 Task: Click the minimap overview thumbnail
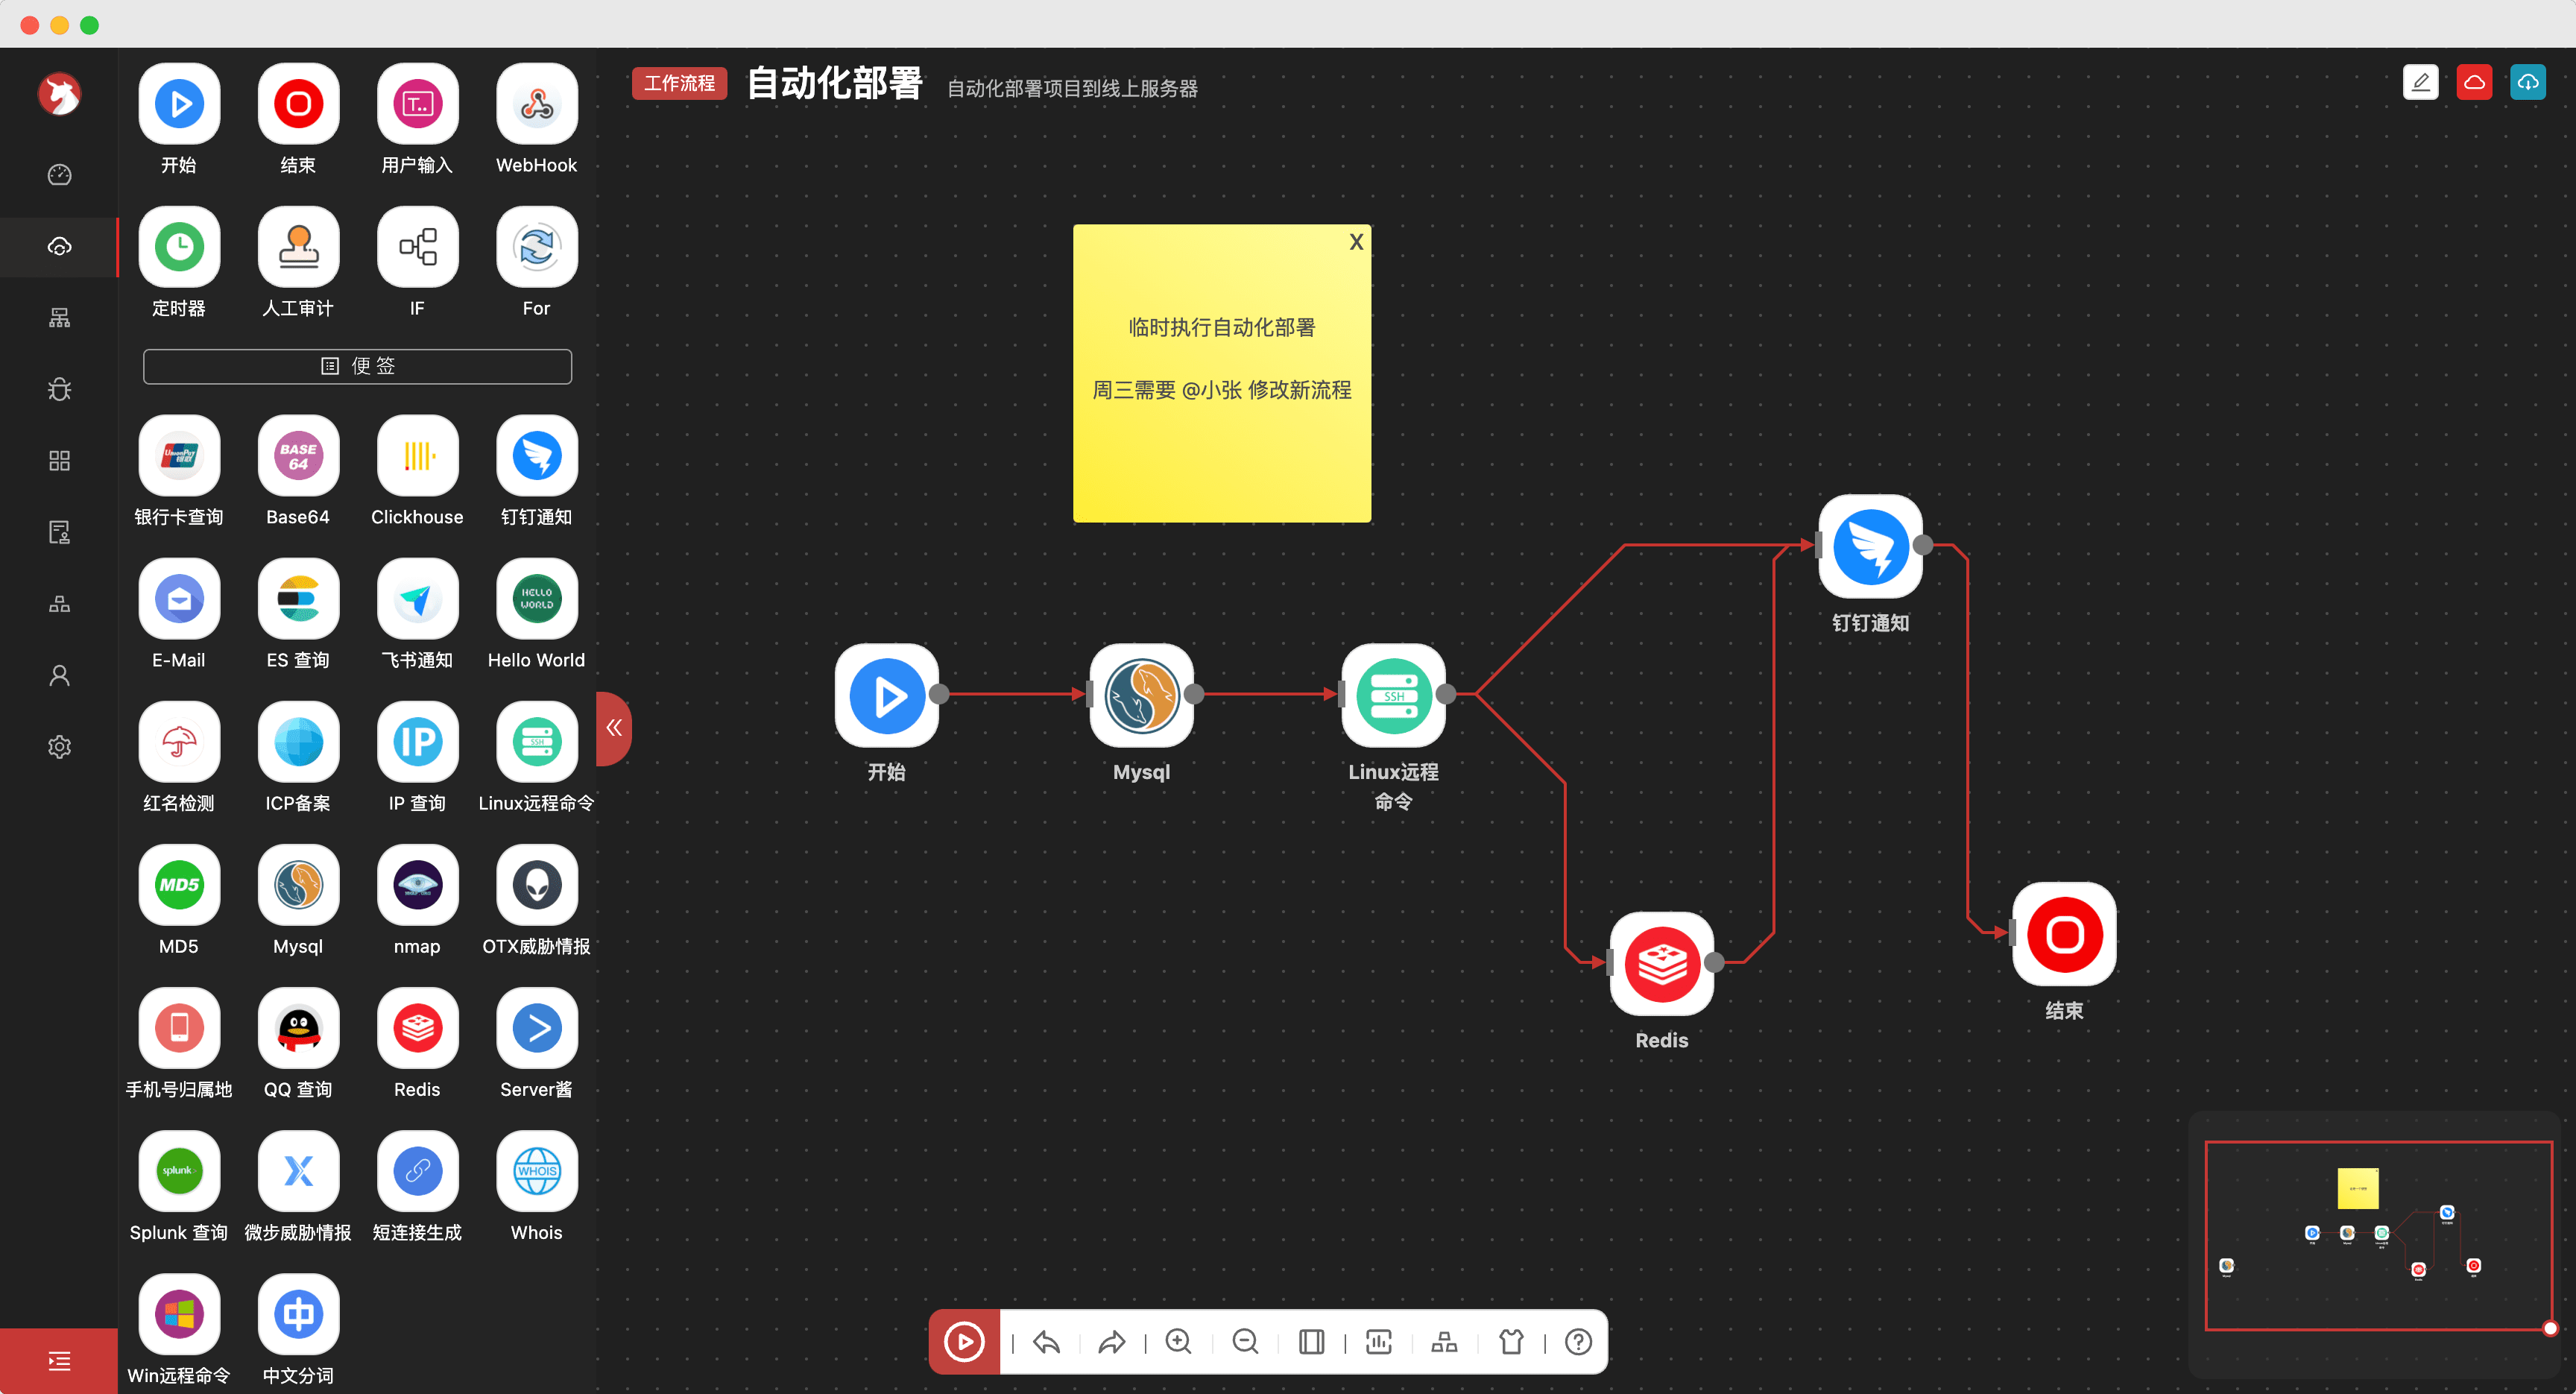click(x=2378, y=1235)
